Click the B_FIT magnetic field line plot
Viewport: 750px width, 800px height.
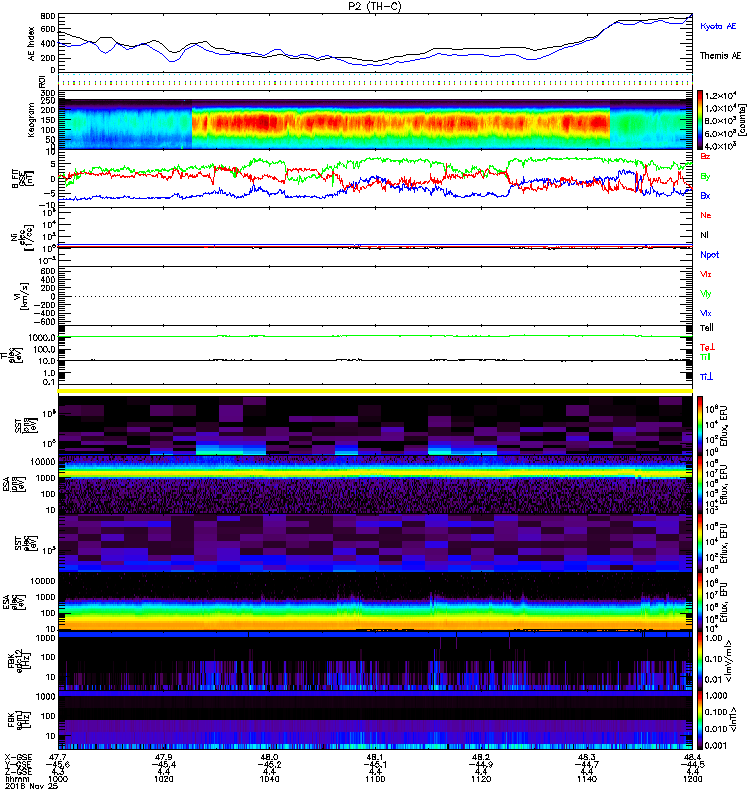point(375,179)
